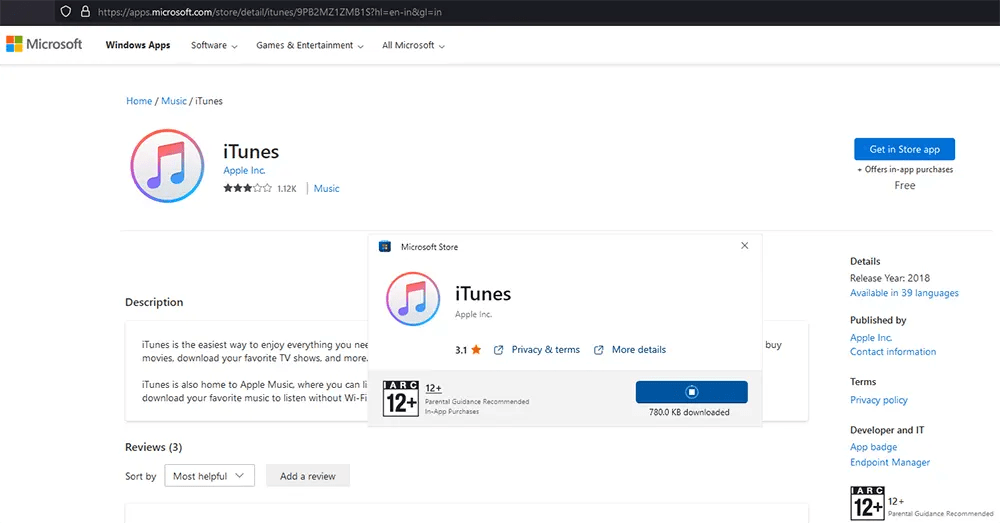Click Add a review button
The height and width of the screenshot is (523, 1000).
[x=307, y=476]
